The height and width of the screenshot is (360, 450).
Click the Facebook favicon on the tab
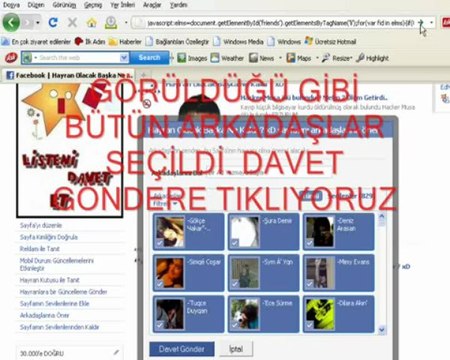(10, 75)
